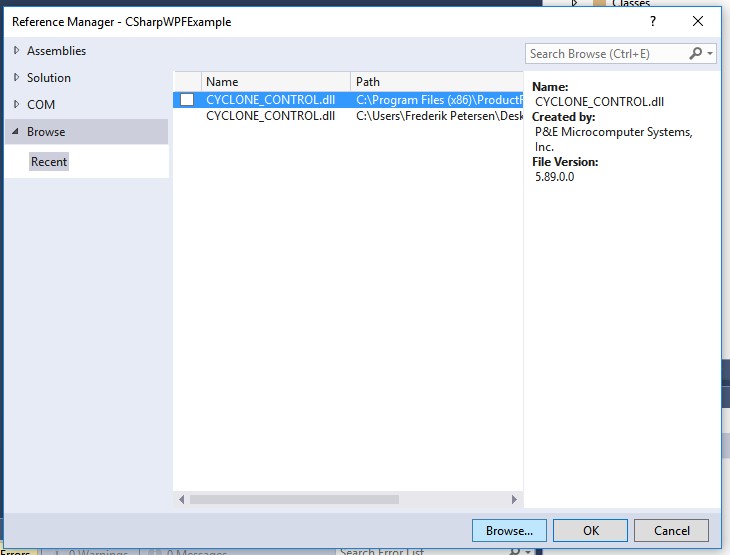Expand the Solution category arrow
Image resolution: width=730 pixels, height=555 pixels.
[16, 77]
